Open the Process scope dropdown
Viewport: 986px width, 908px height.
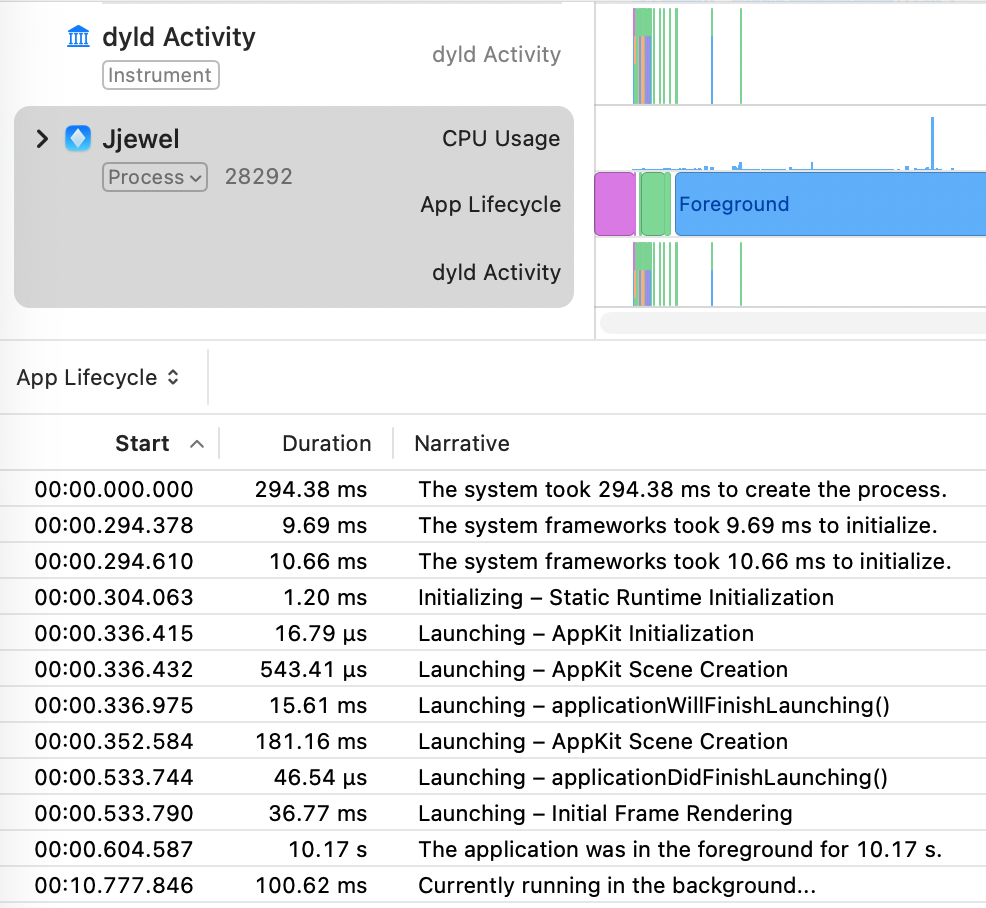(154, 177)
